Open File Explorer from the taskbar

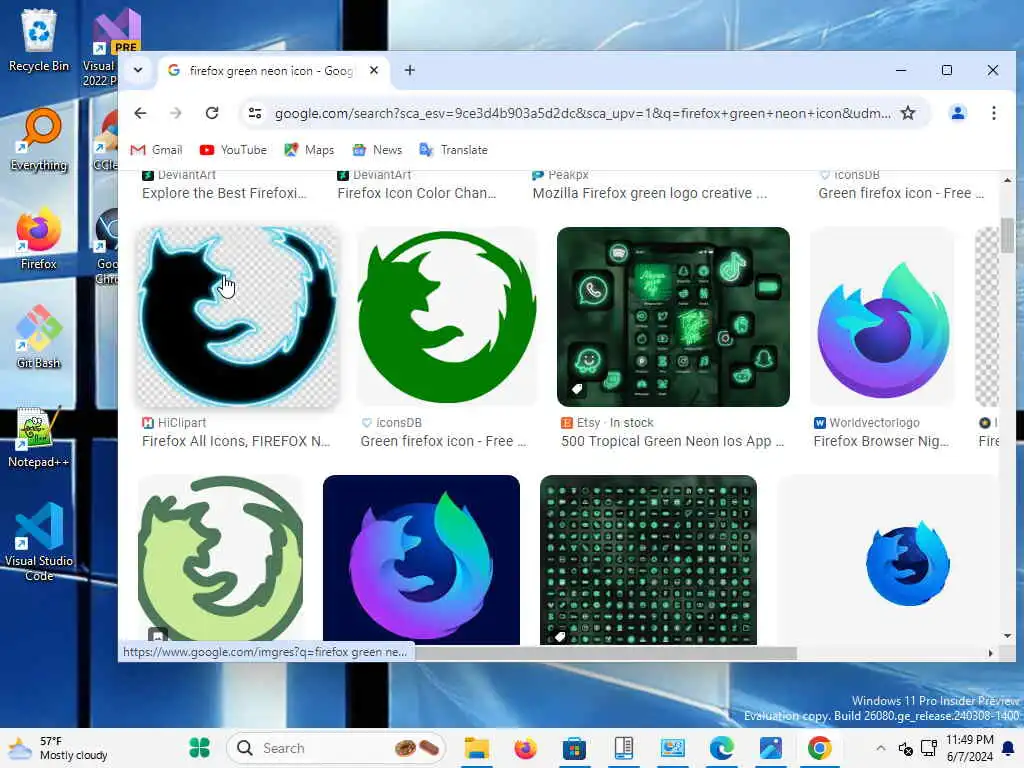(477, 748)
